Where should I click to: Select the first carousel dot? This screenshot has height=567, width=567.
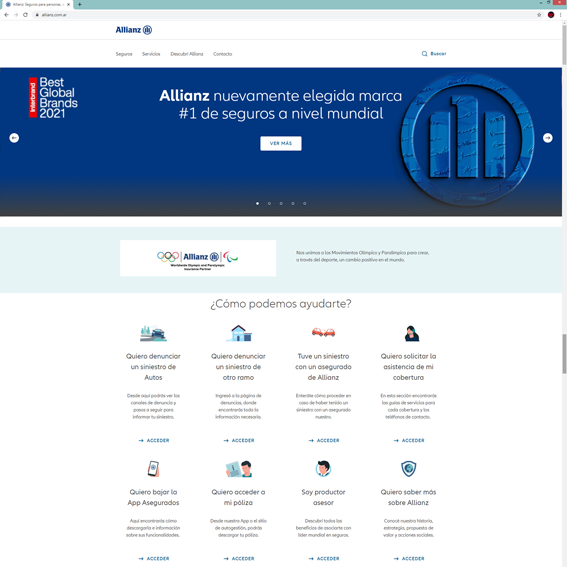257,203
